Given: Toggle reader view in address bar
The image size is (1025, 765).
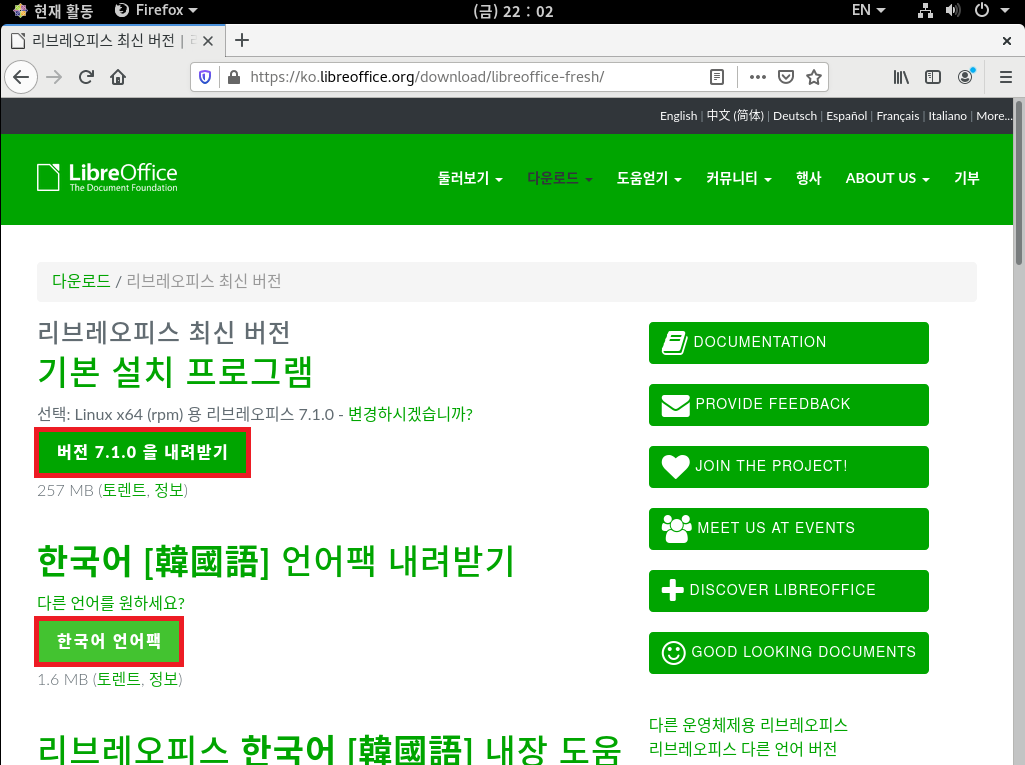Looking at the screenshot, I should [x=717, y=77].
